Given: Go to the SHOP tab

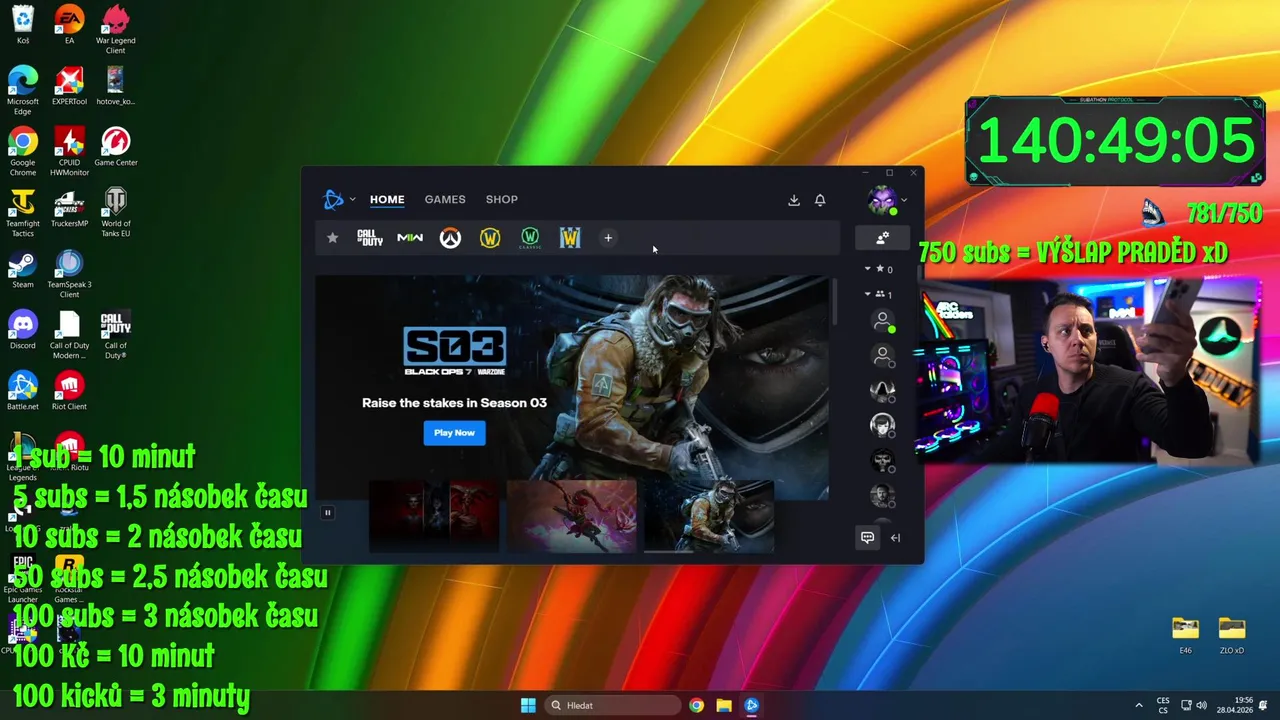Looking at the screenshot, I should [x=502, y=199].
